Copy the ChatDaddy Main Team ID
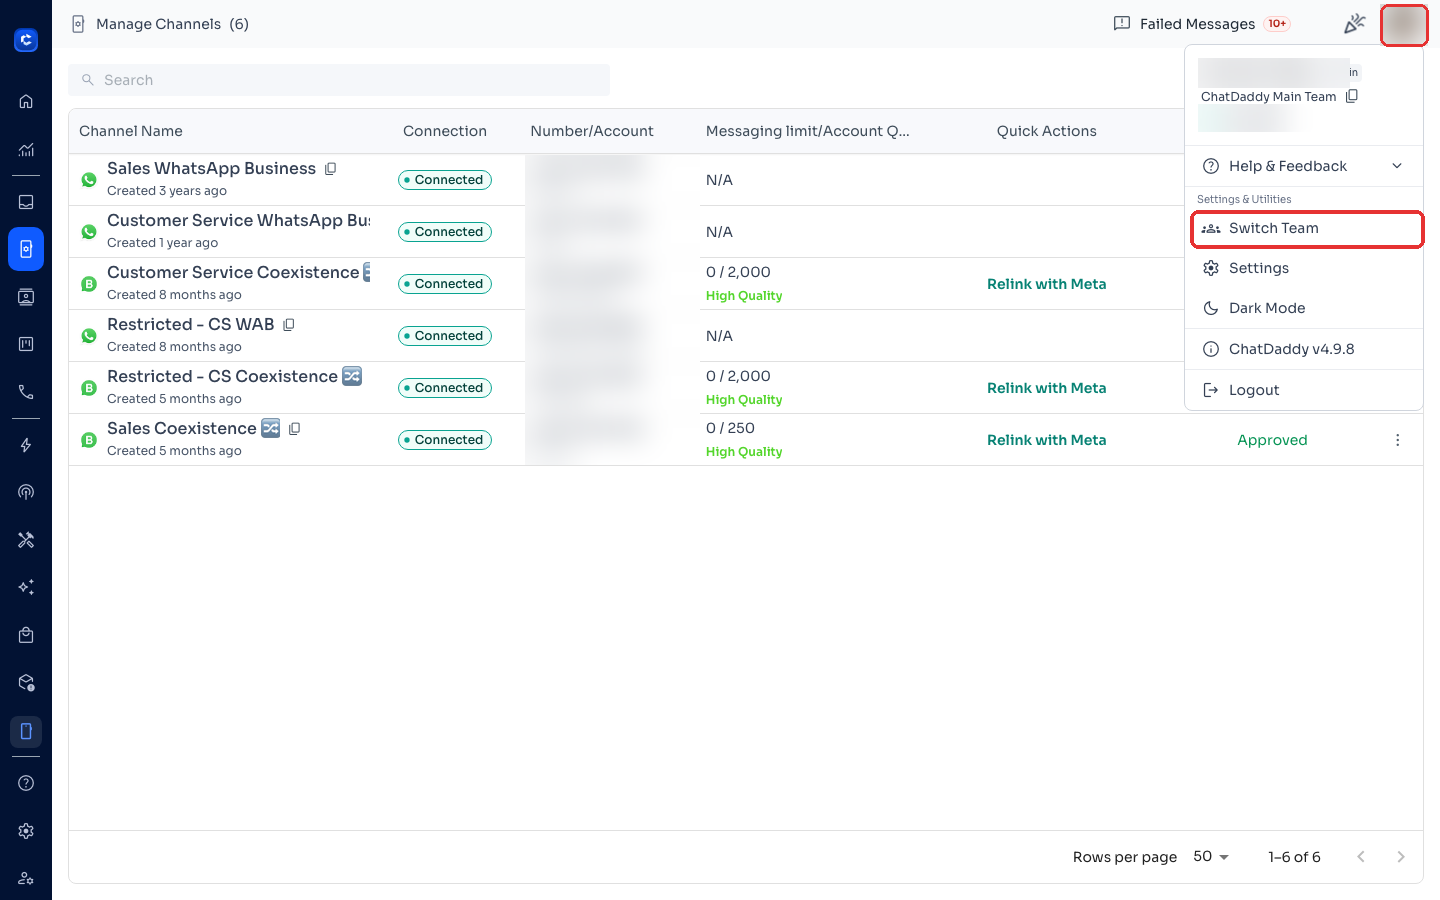 pyautogui.click(x=1352, y=96)
